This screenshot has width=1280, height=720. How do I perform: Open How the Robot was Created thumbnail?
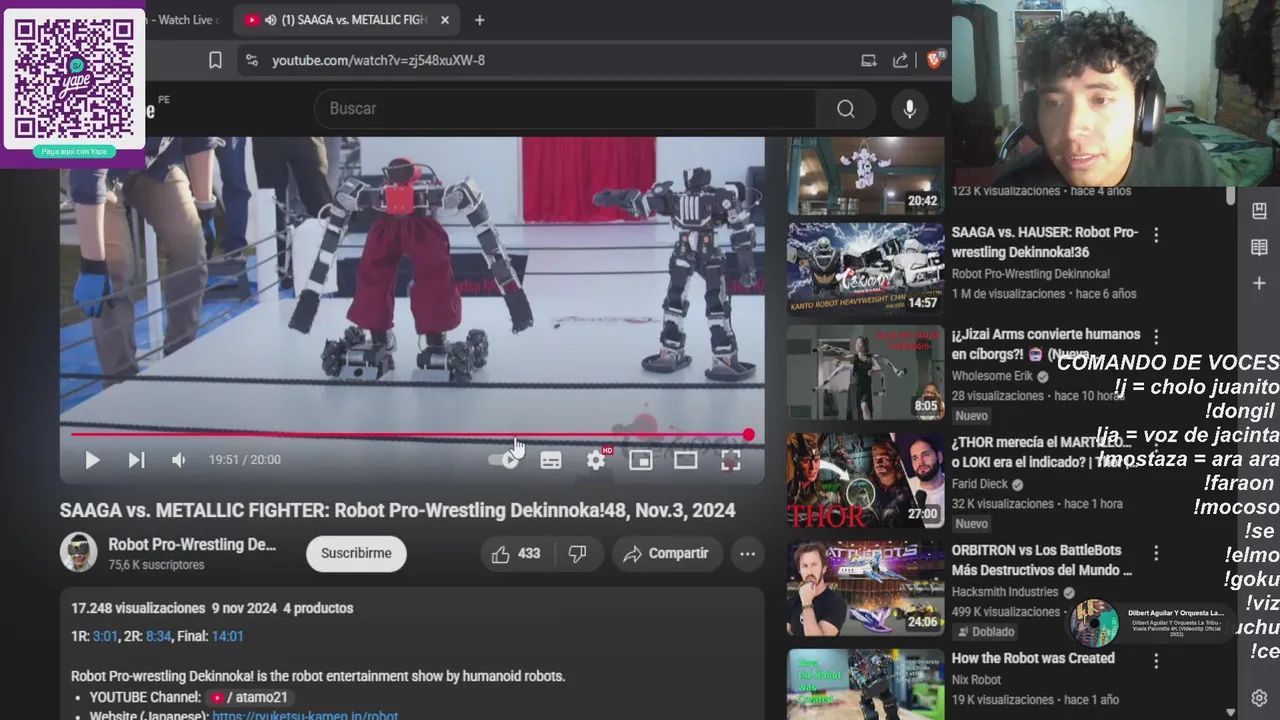[865, 685]
